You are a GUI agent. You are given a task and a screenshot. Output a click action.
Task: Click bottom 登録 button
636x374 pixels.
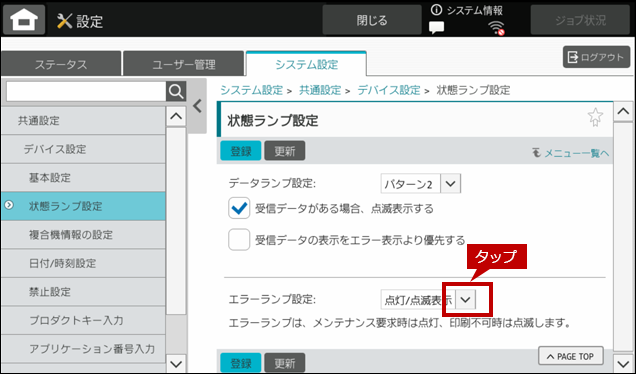(x=241, y=363)
